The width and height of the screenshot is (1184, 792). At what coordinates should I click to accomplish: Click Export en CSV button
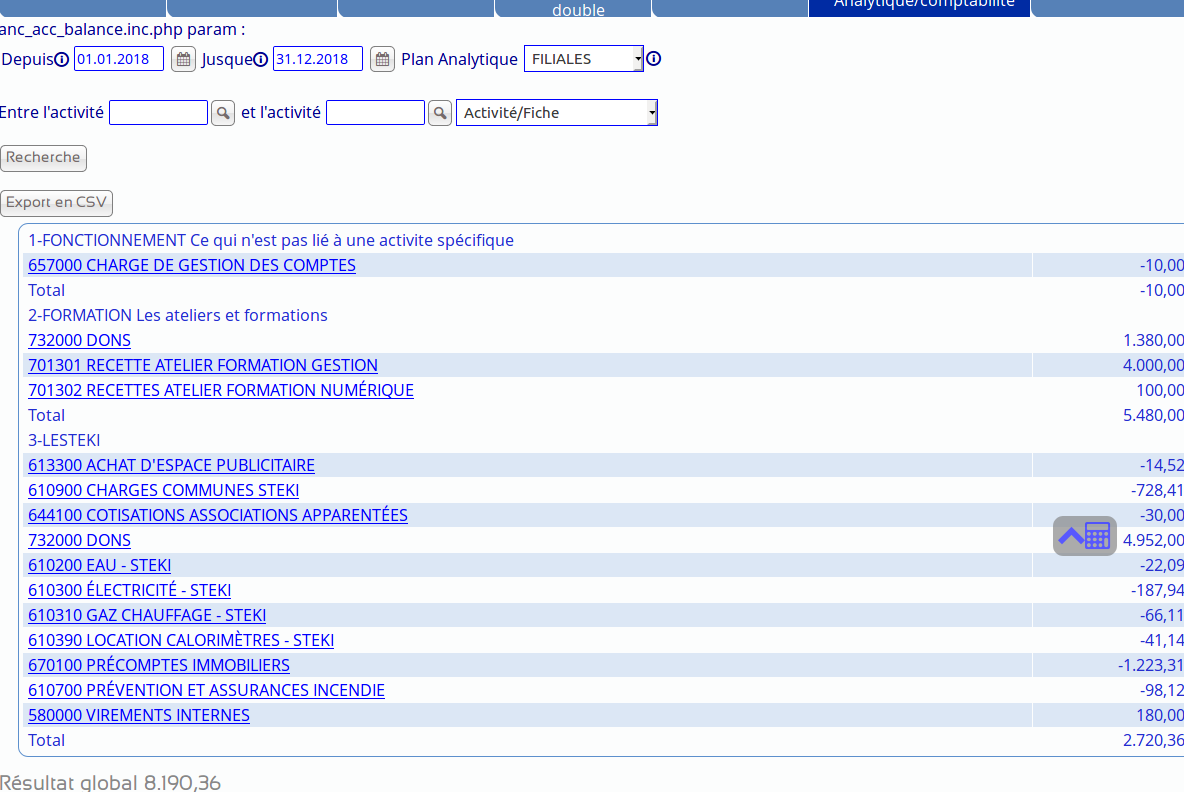[56, 203]
